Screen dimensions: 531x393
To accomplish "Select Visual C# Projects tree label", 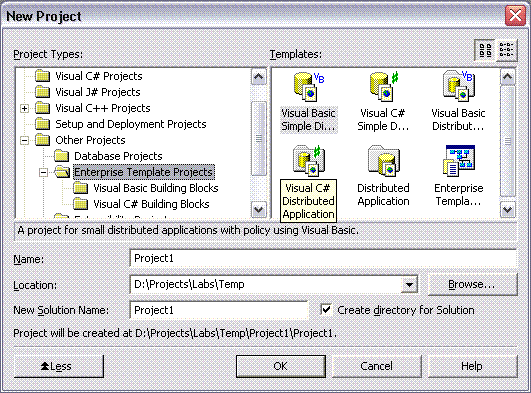I will click(99, 76).
